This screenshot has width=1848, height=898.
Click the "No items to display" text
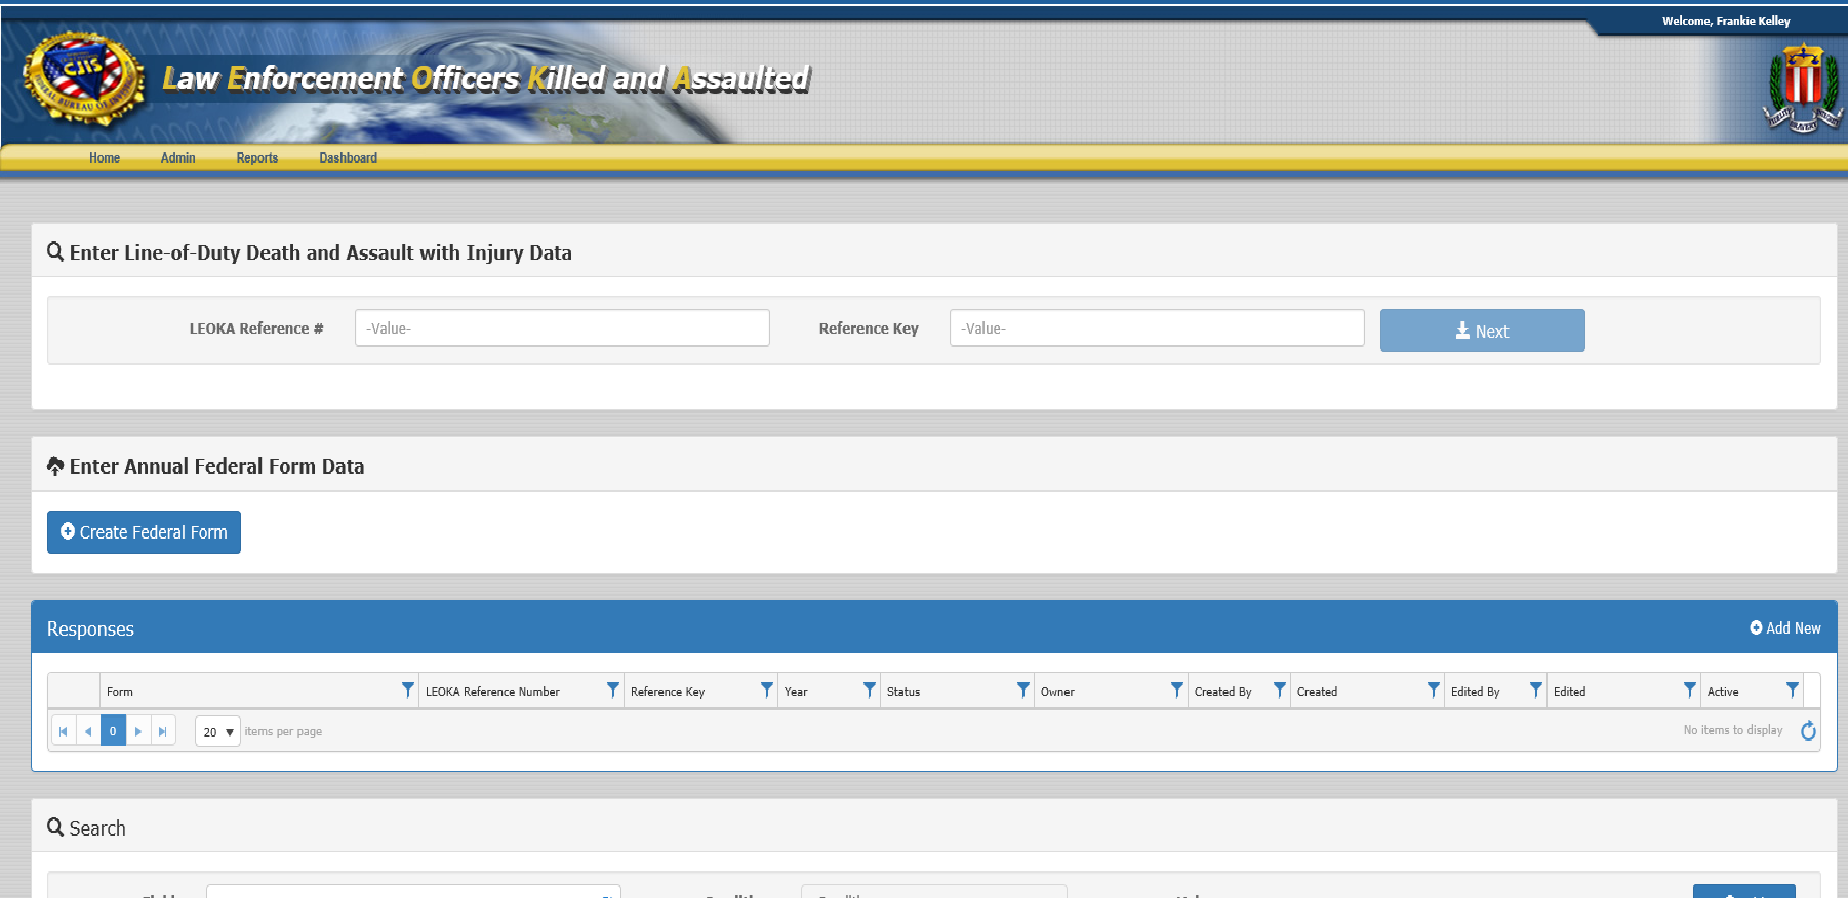[1733, 730]
